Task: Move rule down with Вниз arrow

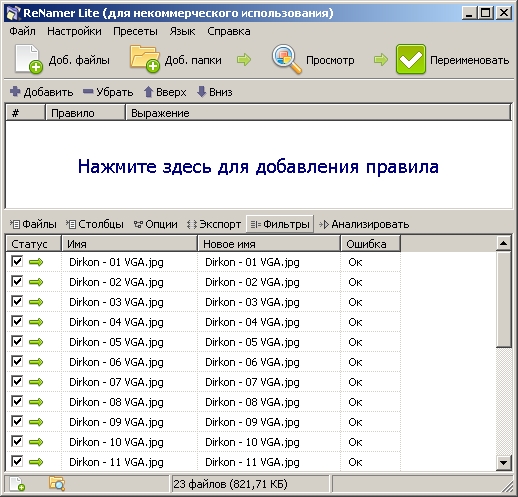Action: coord(201,92)
